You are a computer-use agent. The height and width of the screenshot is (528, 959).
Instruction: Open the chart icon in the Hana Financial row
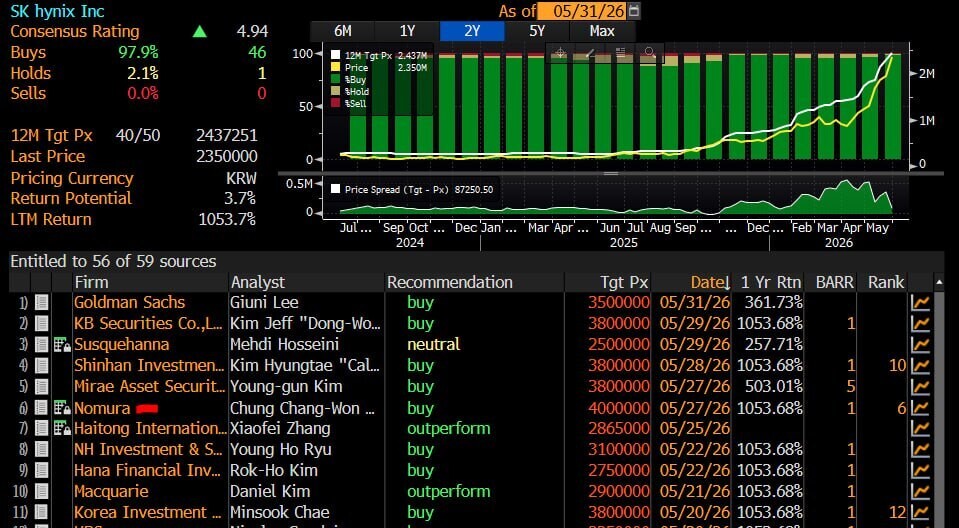tap(920, 470)
